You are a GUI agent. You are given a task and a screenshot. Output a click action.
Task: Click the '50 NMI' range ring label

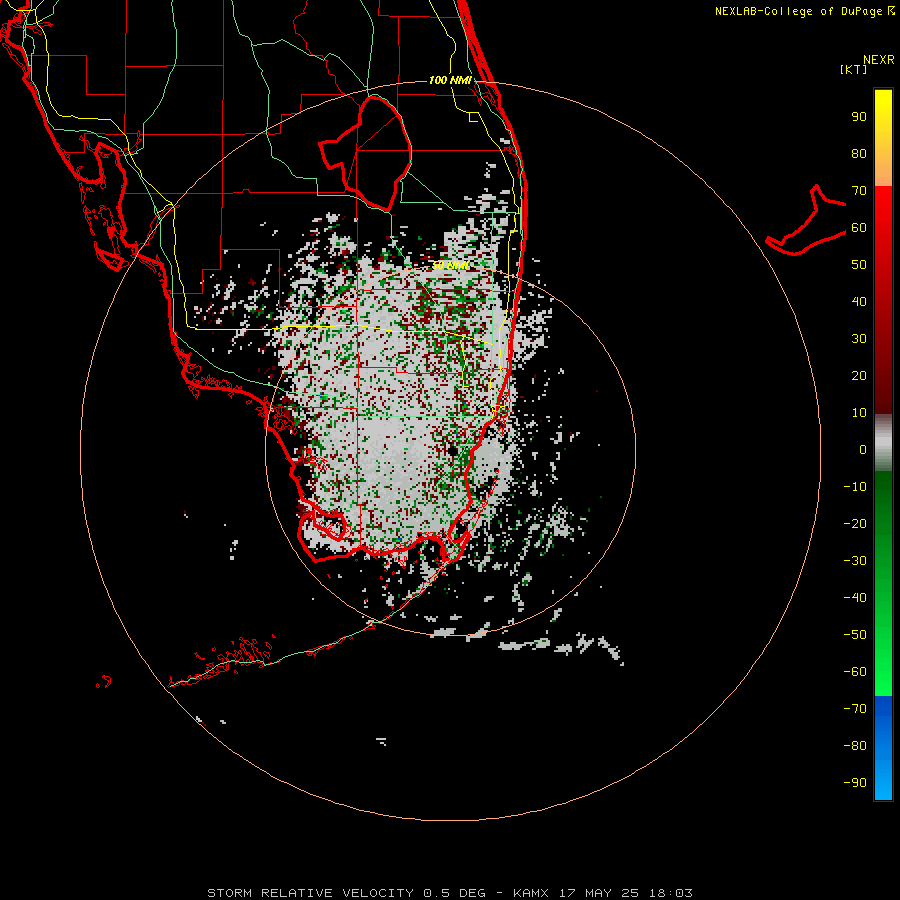tap(450, 265)
